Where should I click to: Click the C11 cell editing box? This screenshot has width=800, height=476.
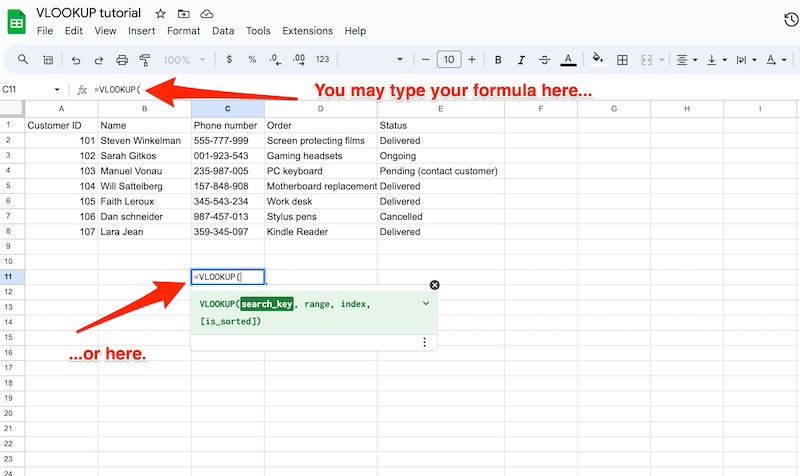[228, 277]
